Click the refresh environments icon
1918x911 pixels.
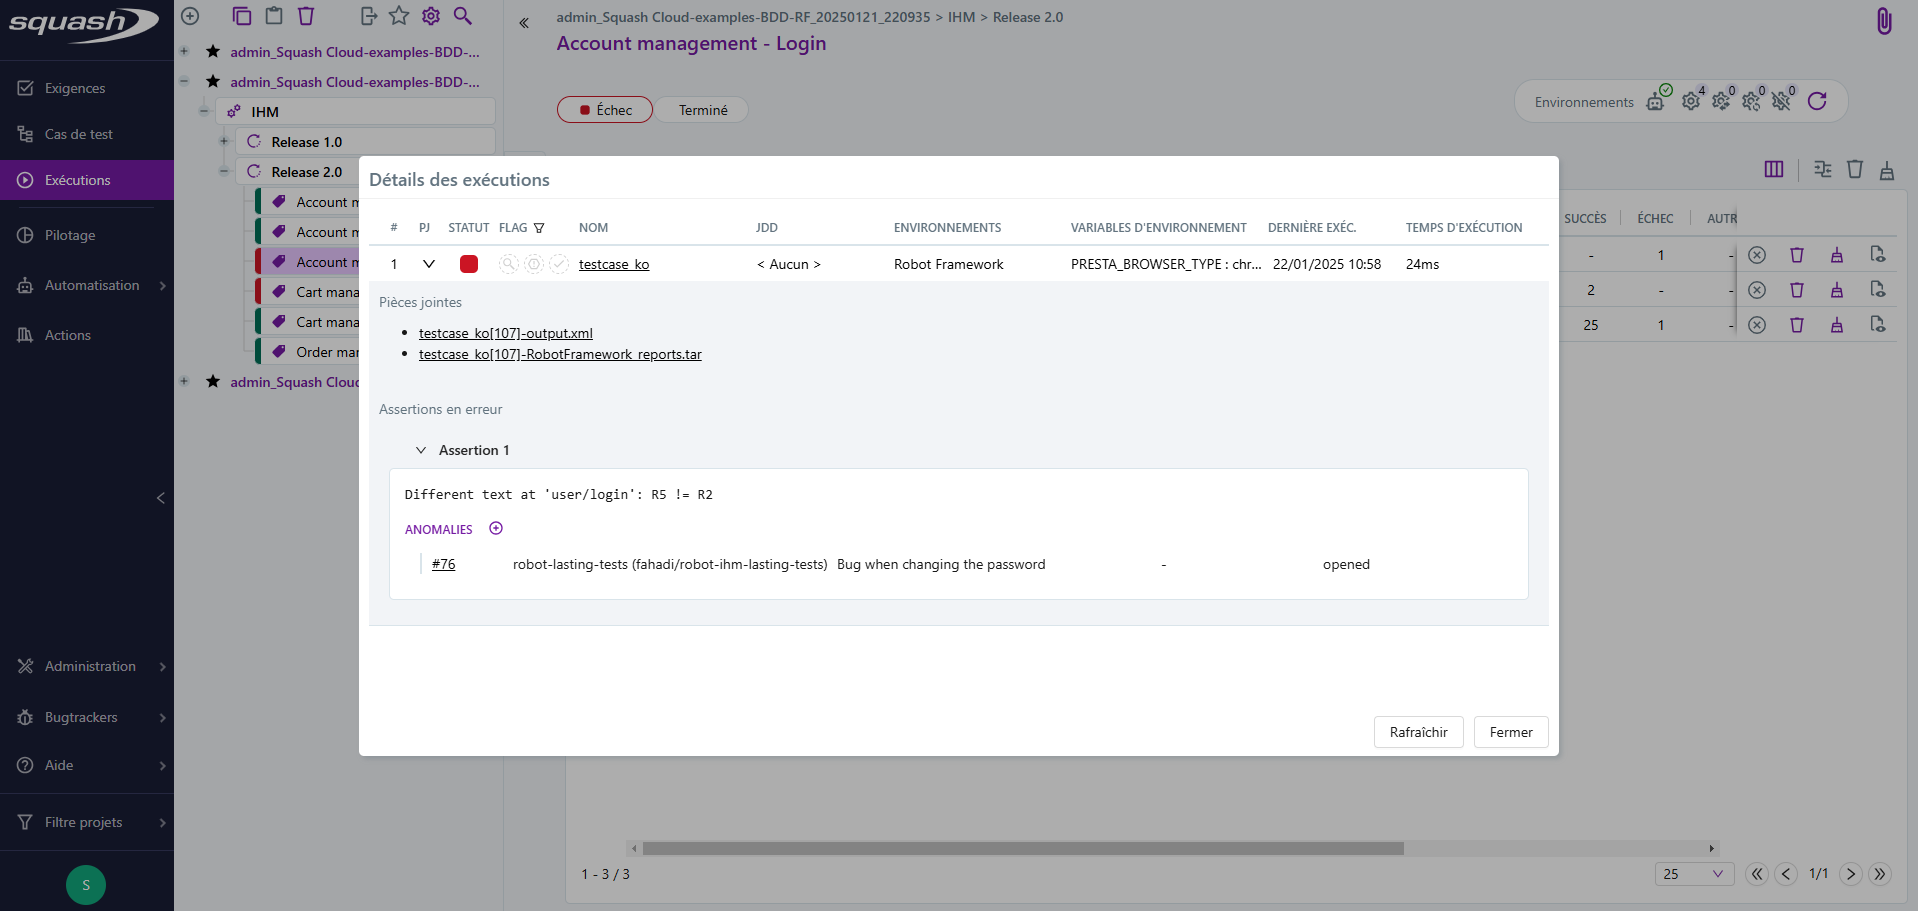(1817, 101)
